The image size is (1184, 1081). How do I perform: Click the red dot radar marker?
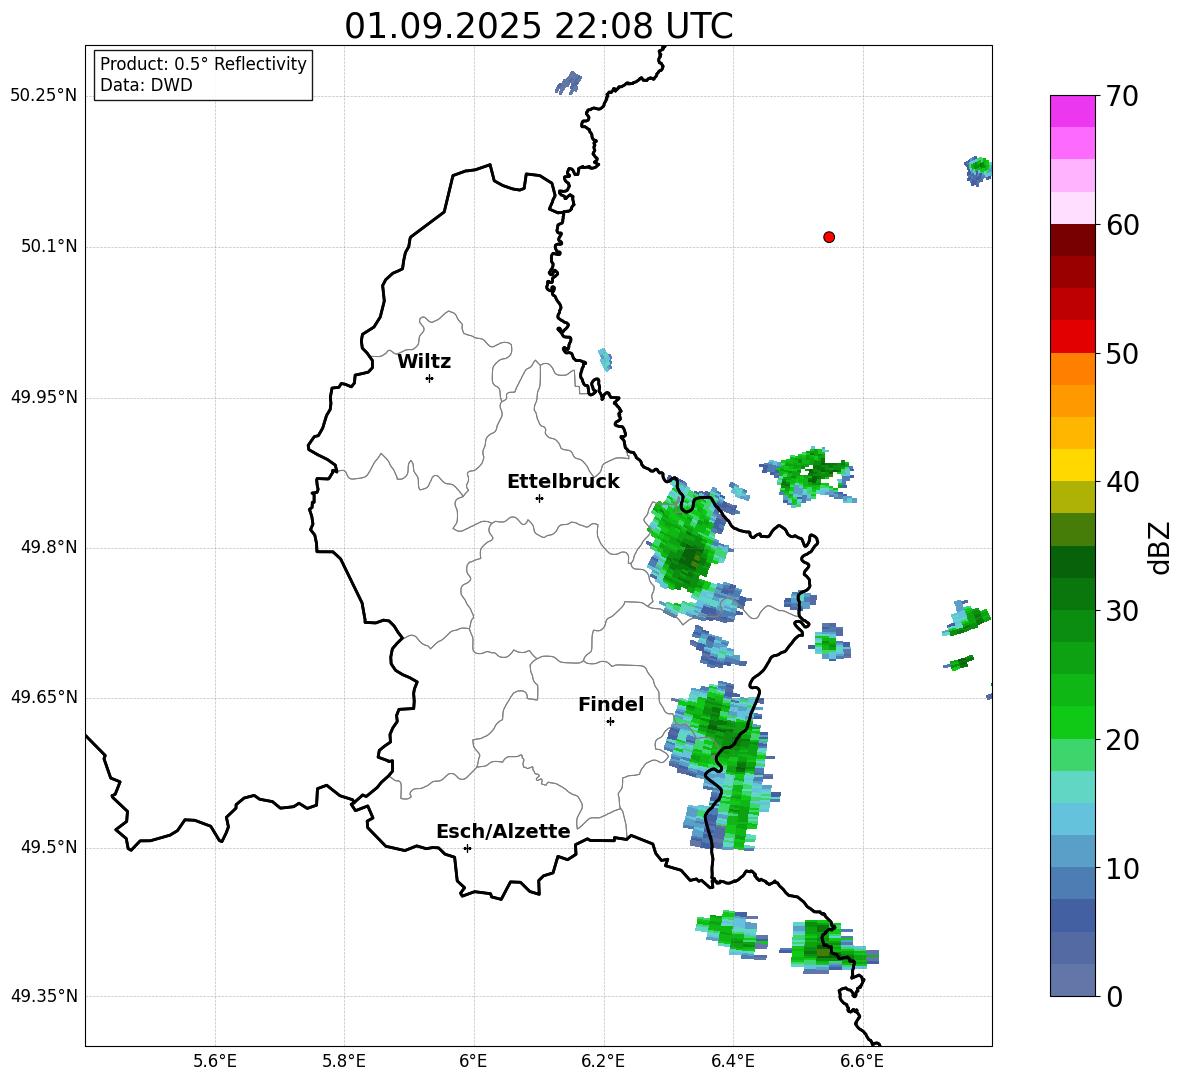[x=828, y=237]
